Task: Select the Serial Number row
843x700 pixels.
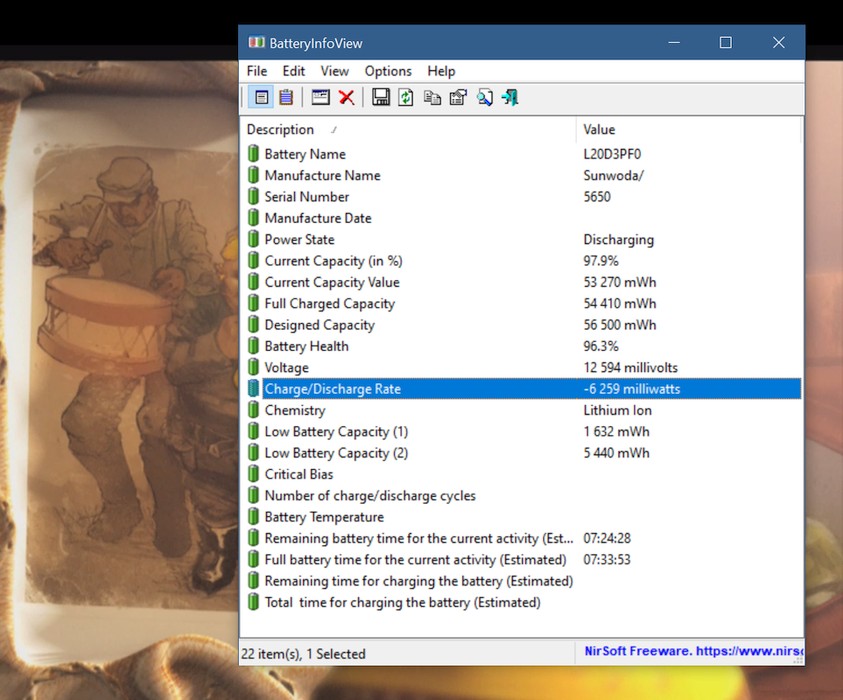Action: (523, 197)
